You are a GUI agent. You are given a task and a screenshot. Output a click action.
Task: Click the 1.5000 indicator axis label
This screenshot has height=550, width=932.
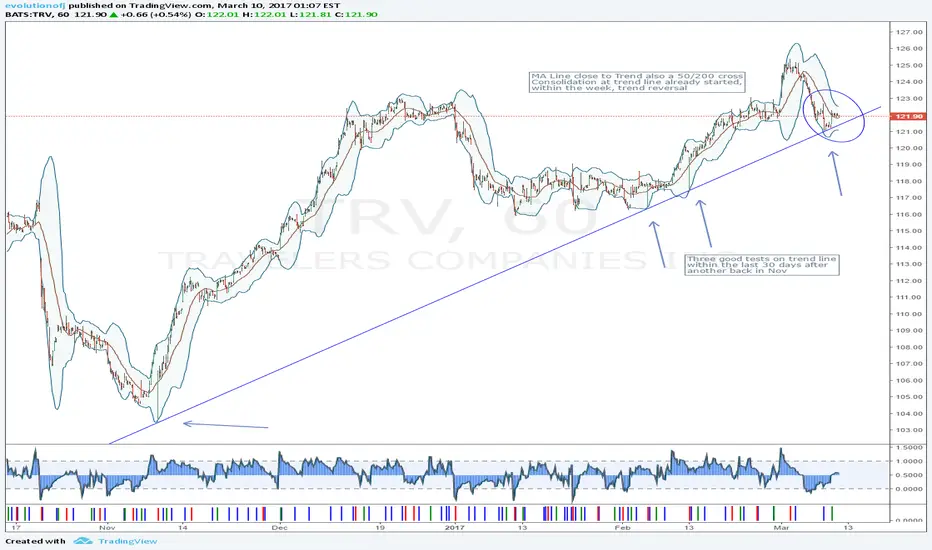click(909, 448)
